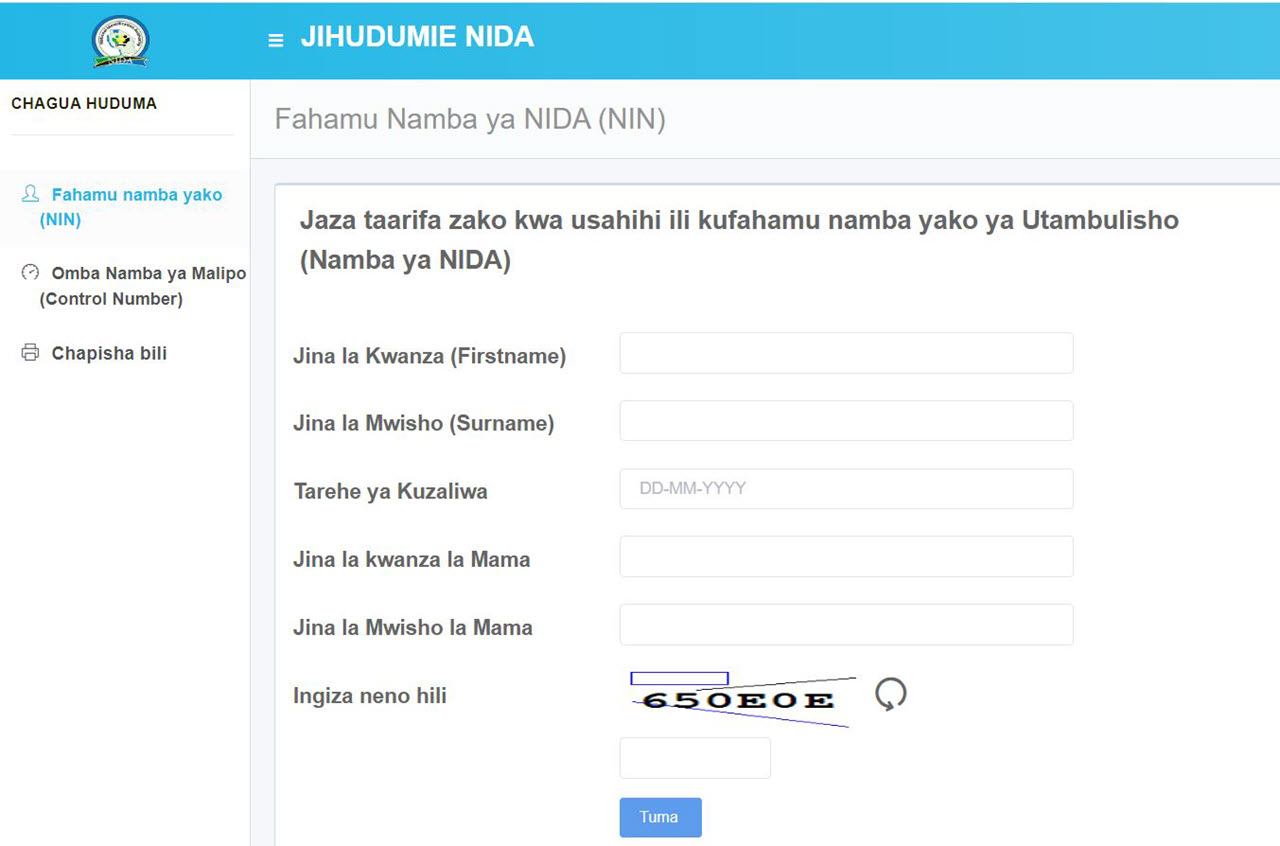Image resolution: width=1280 pixels, height=846 pixels.
Task: Click the NIDA logo in header
Action: (x=120, y=40)
